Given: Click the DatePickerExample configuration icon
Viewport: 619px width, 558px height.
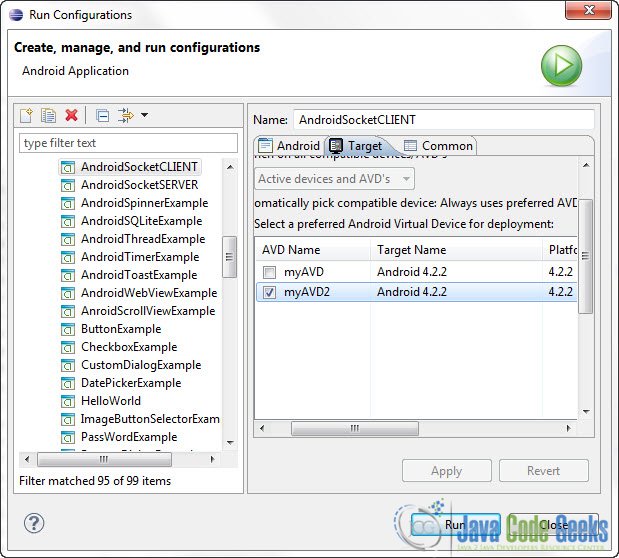Looking at the screenshot, I should point(68,383).
